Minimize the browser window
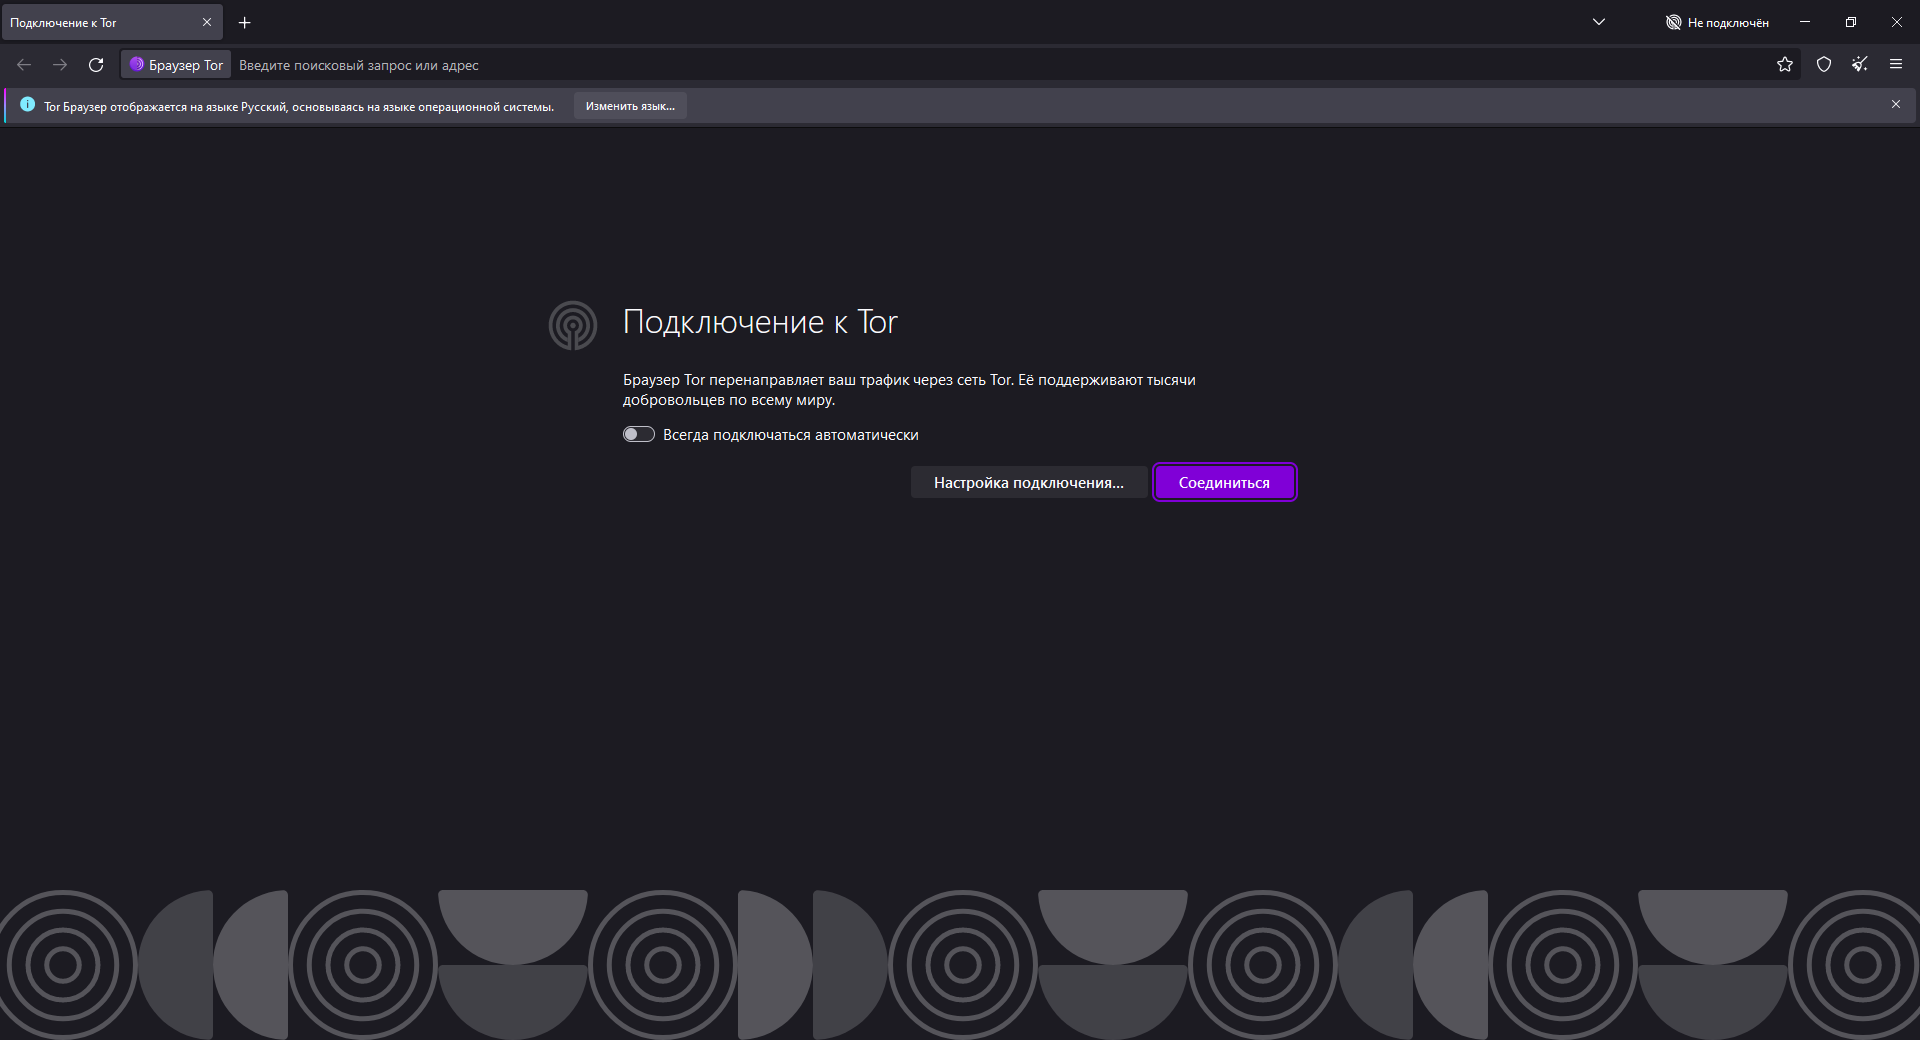Image resolution: width=1920 pixels, height=1040 pixels. 1805,22
